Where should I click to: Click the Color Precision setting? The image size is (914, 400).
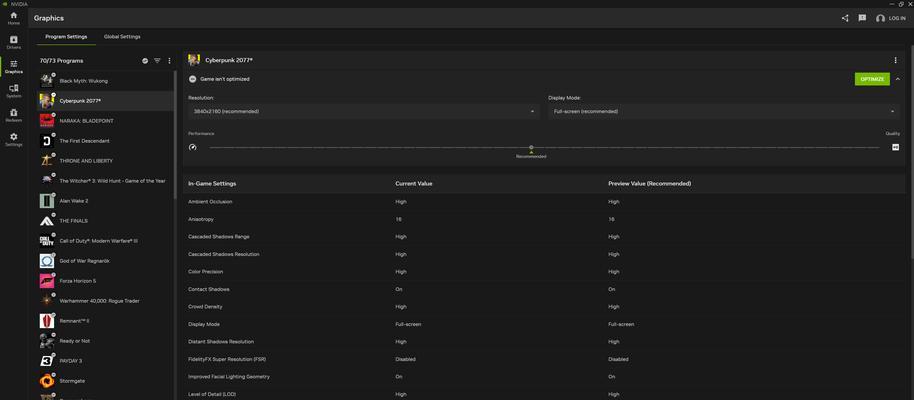coord(206,272)
